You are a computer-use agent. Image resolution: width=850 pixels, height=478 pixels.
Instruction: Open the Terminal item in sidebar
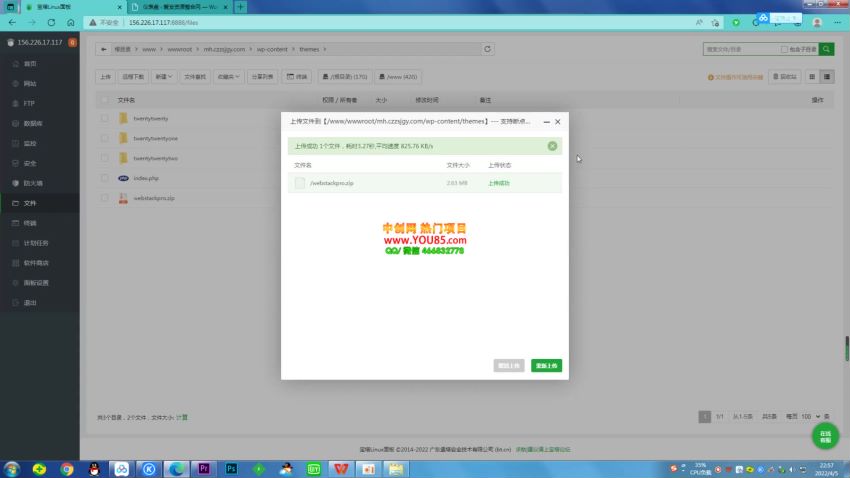coord(30,223)
